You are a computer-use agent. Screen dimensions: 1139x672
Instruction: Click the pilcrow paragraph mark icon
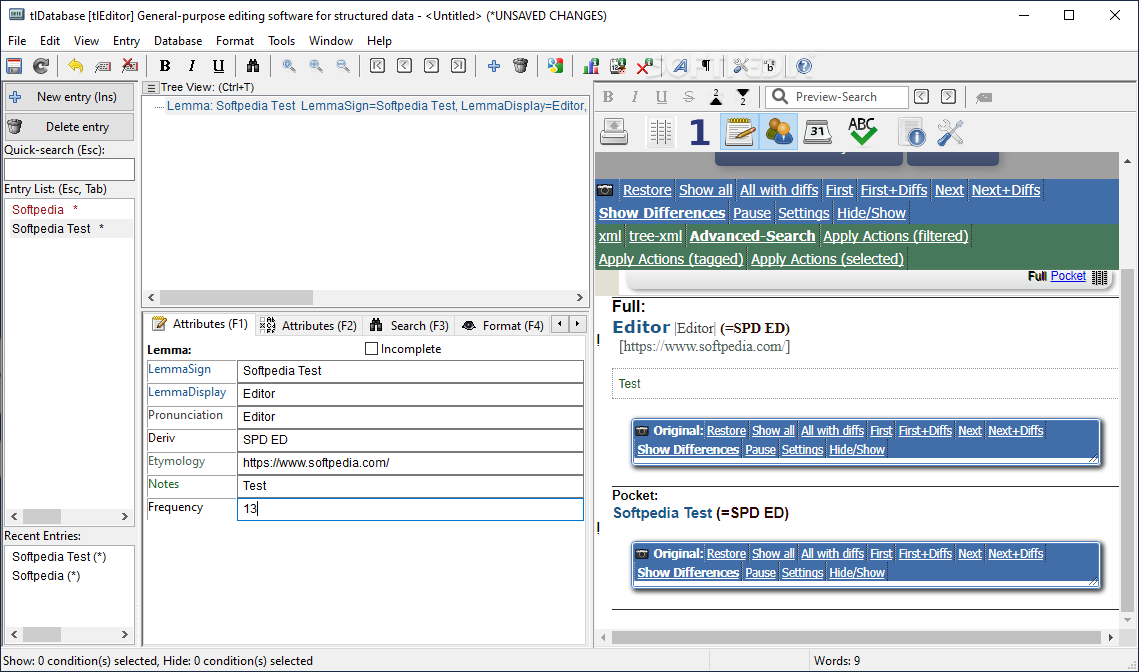[706, 66]
